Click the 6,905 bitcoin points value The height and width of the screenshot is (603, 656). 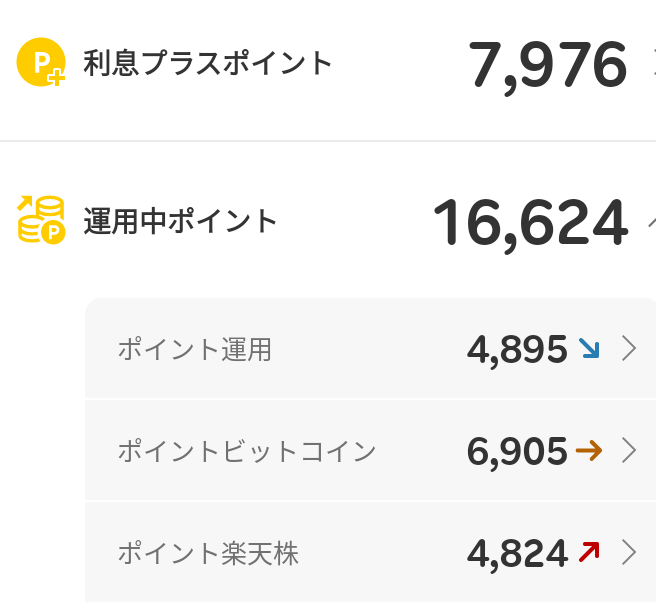click(x=517, y=452)
